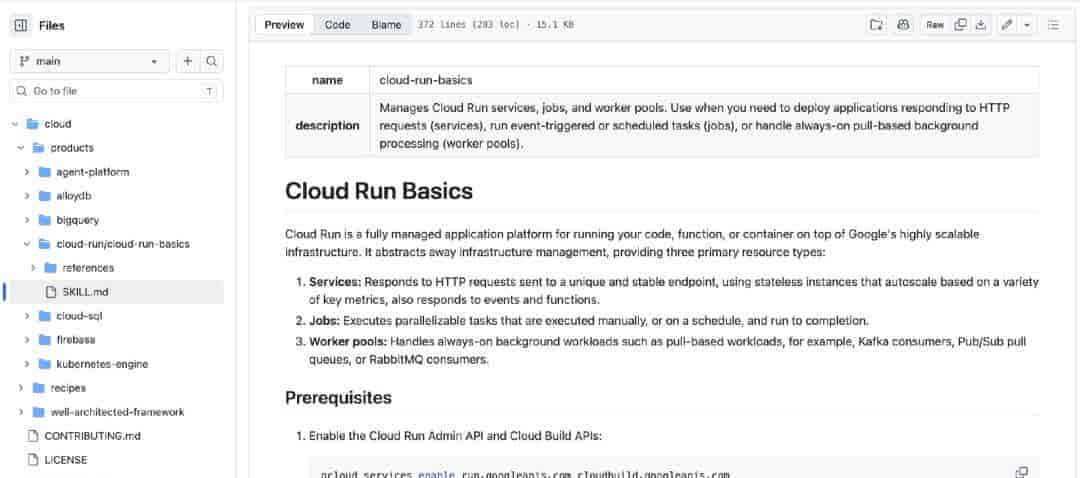Open file search magnifier icon
1080x478 pixels.
211,61
